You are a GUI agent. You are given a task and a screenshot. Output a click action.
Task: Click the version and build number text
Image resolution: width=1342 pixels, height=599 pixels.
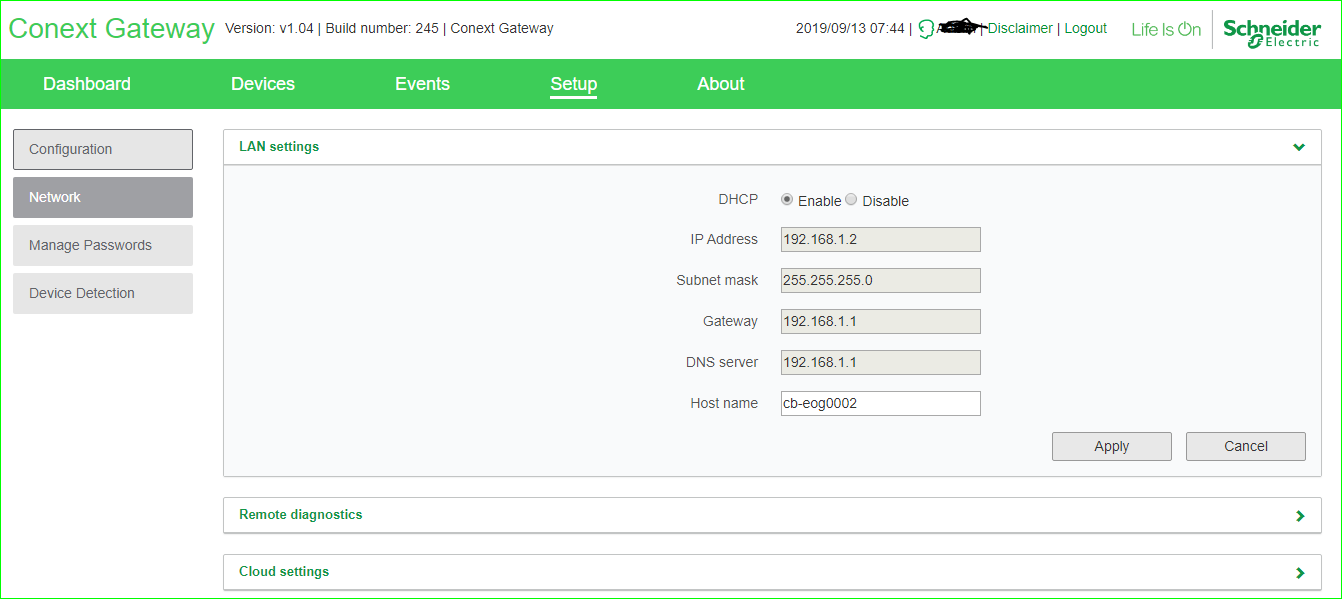click(x=390, y=29)
